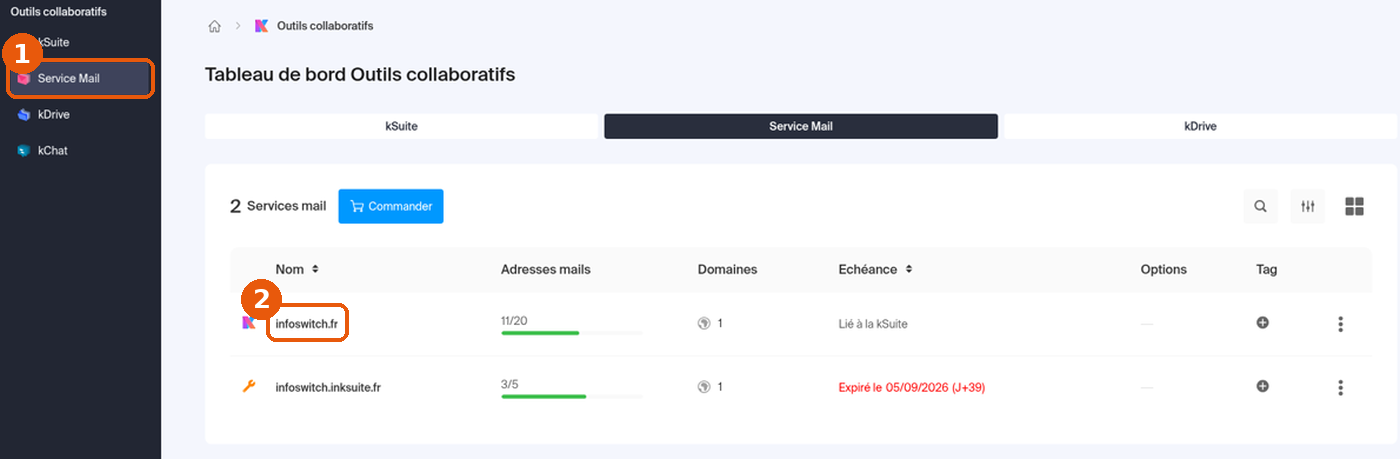Click the Outils collaboratifs sidebar heading
The width and height of the screenshot is (1400, 459).
pos(58,12)
